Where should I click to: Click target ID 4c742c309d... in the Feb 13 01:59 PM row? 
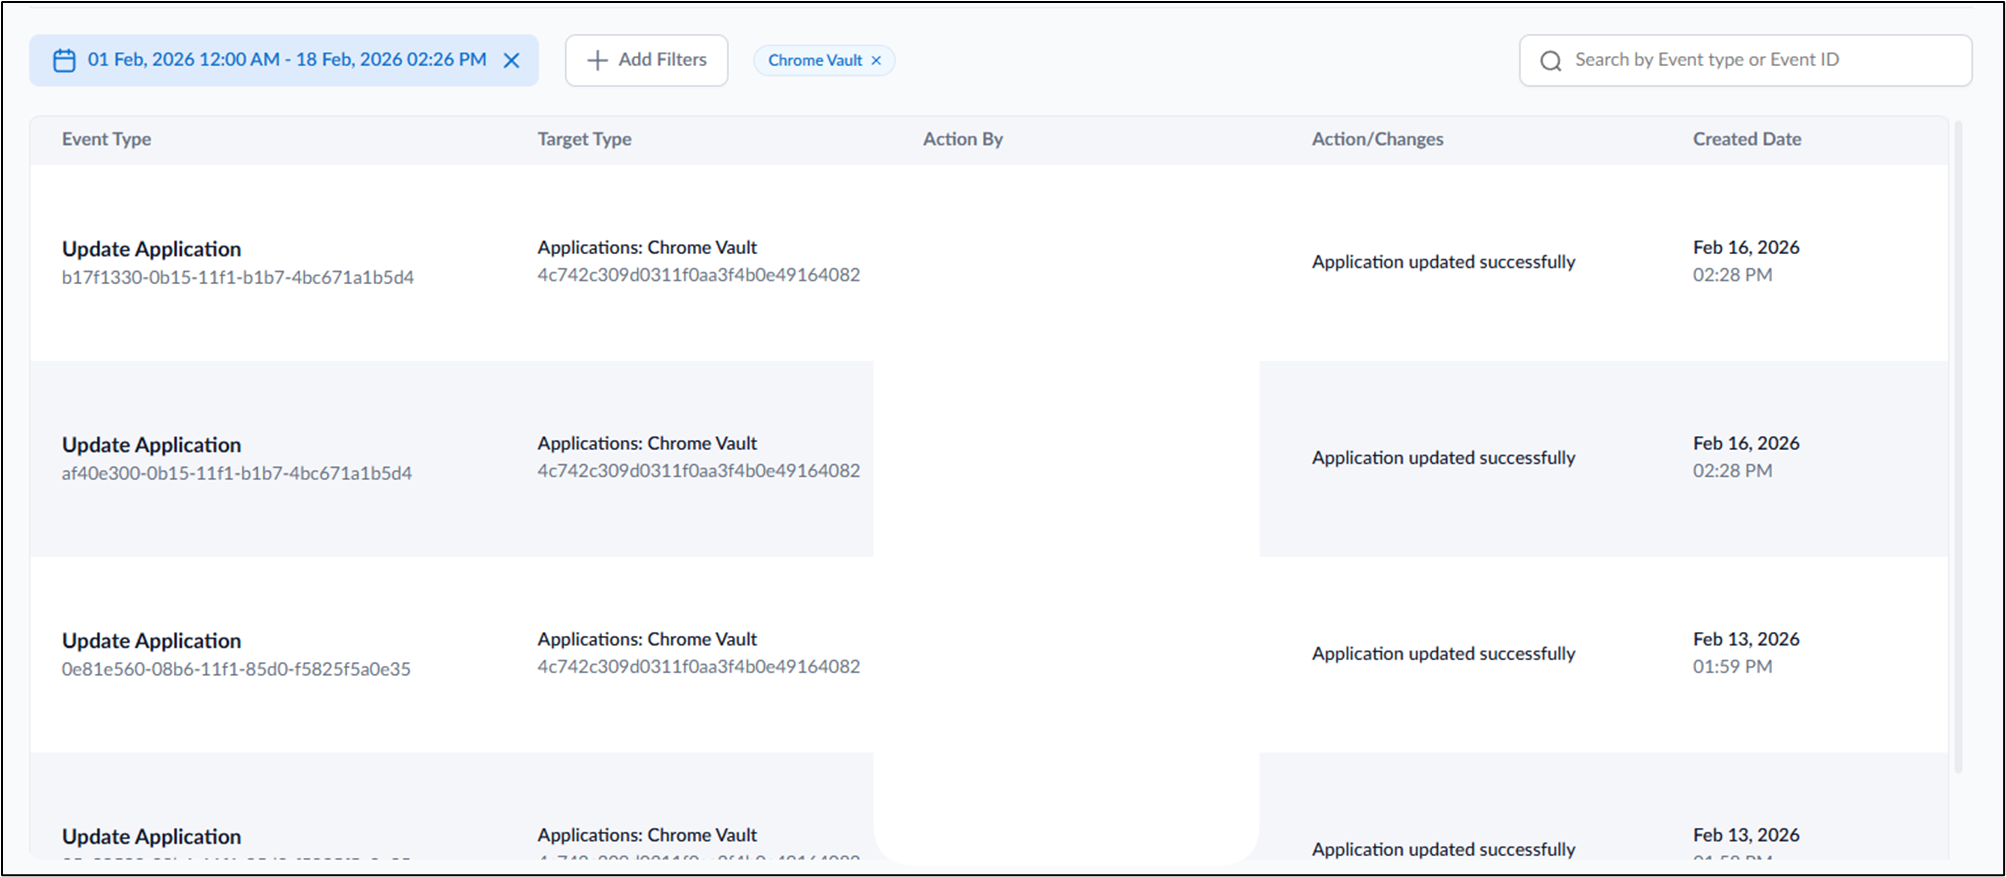(698, 667)
